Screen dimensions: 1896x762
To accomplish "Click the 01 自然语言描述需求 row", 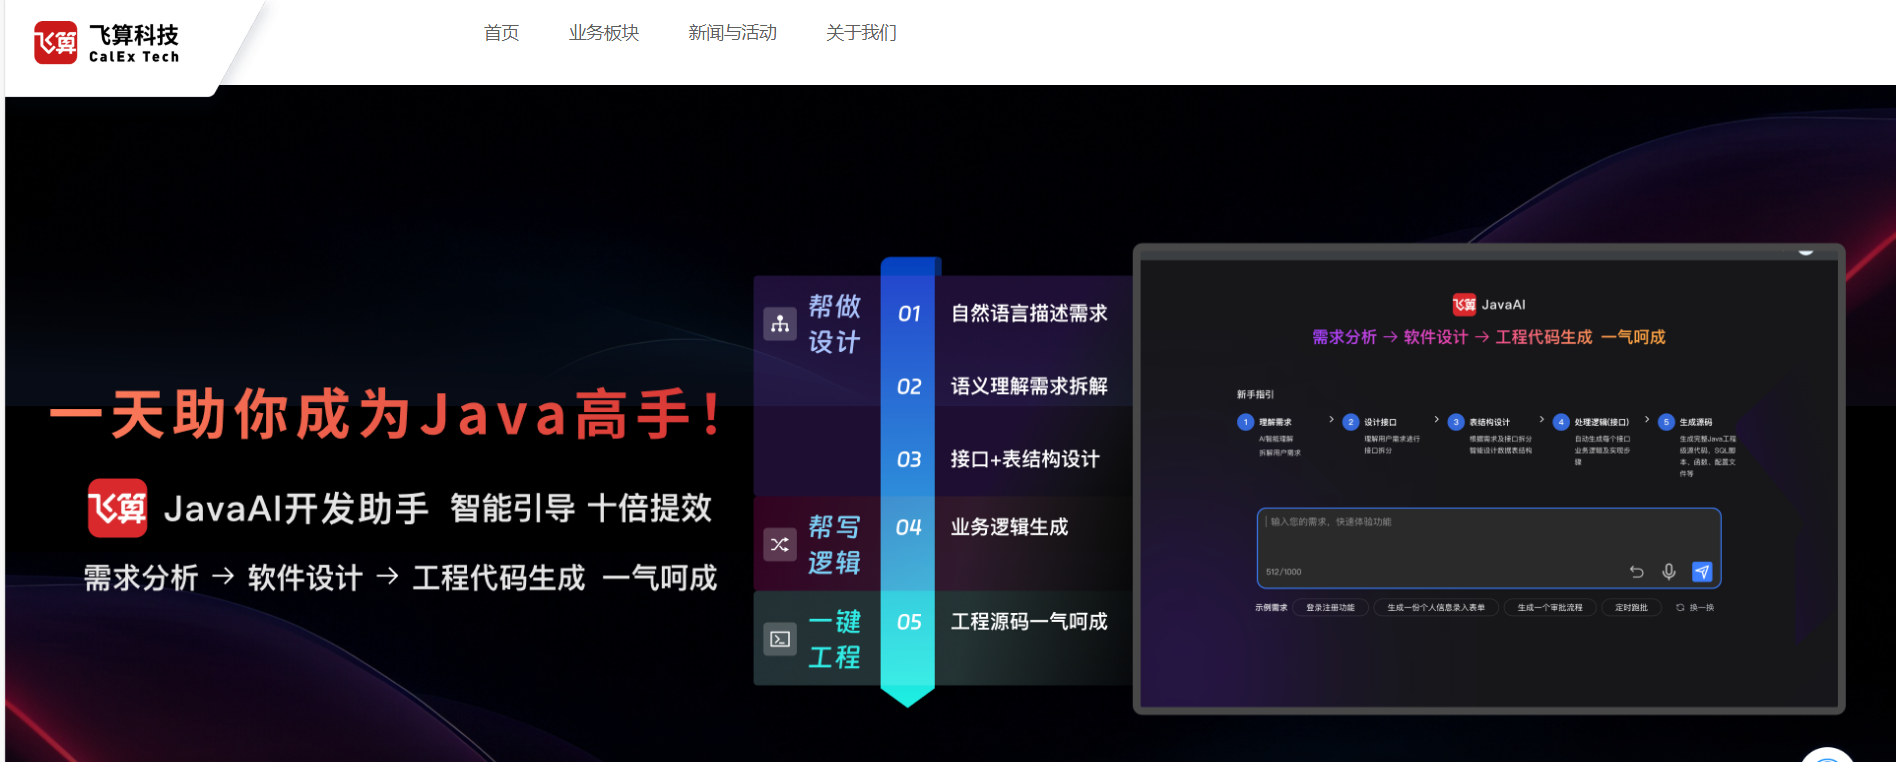I will pyautogui.click(x=1002, y=313).
